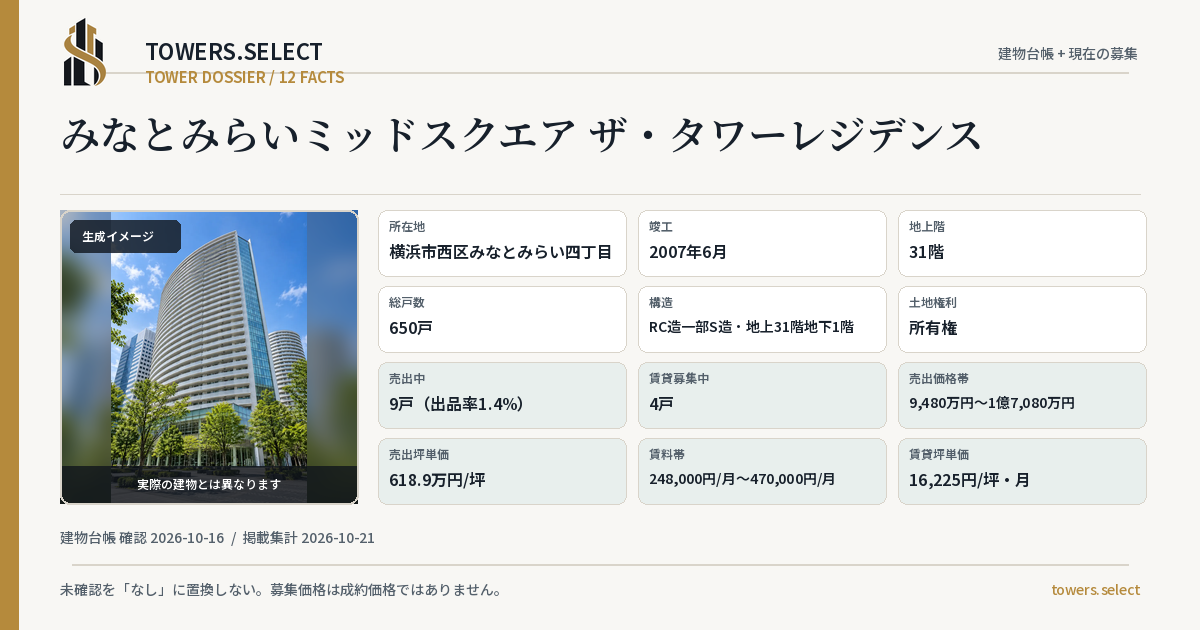Click the 売出中 9戸 listing card

coord(502,395)
